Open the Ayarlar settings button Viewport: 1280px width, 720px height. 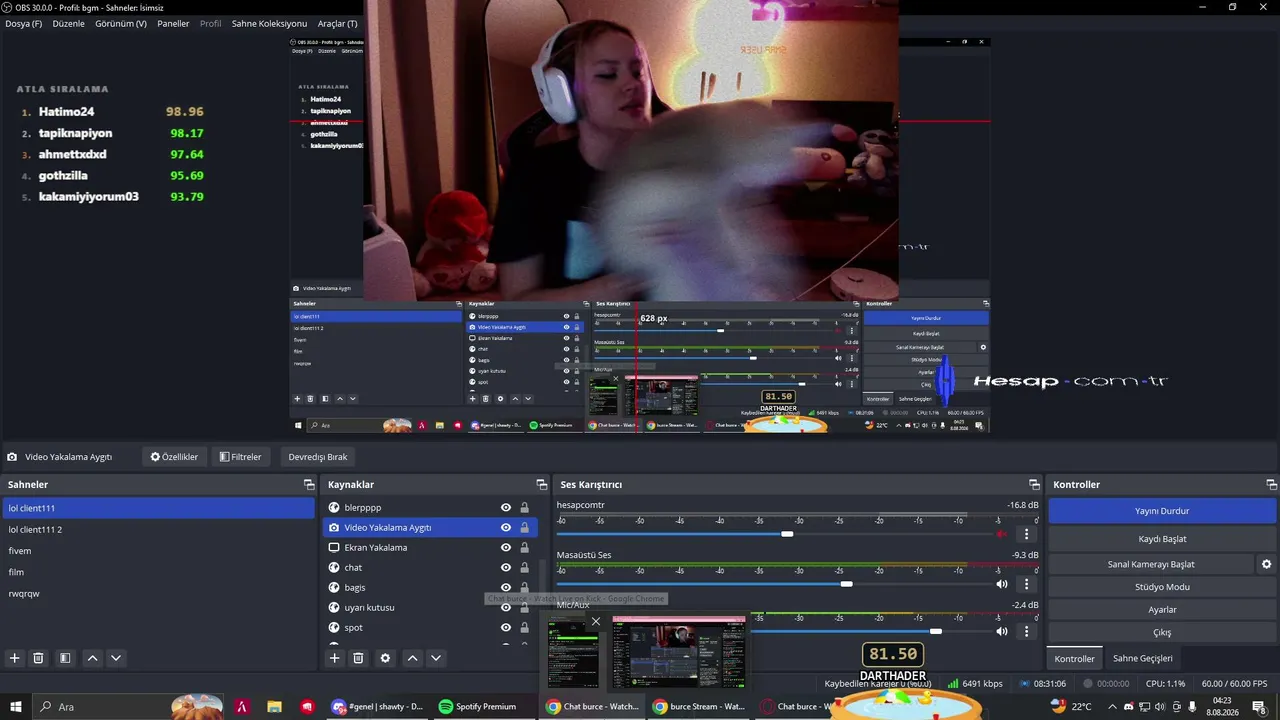(x=1162, y=610)
